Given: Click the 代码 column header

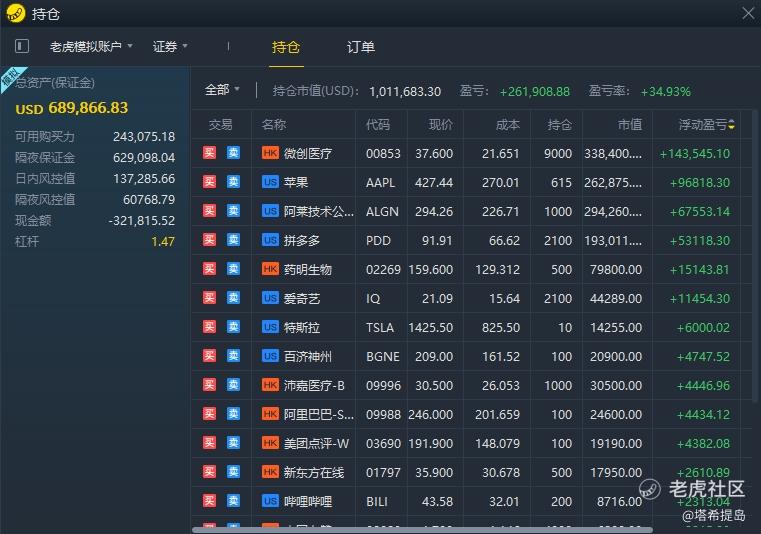Looking at the screenshot, I should click(378, 125).
